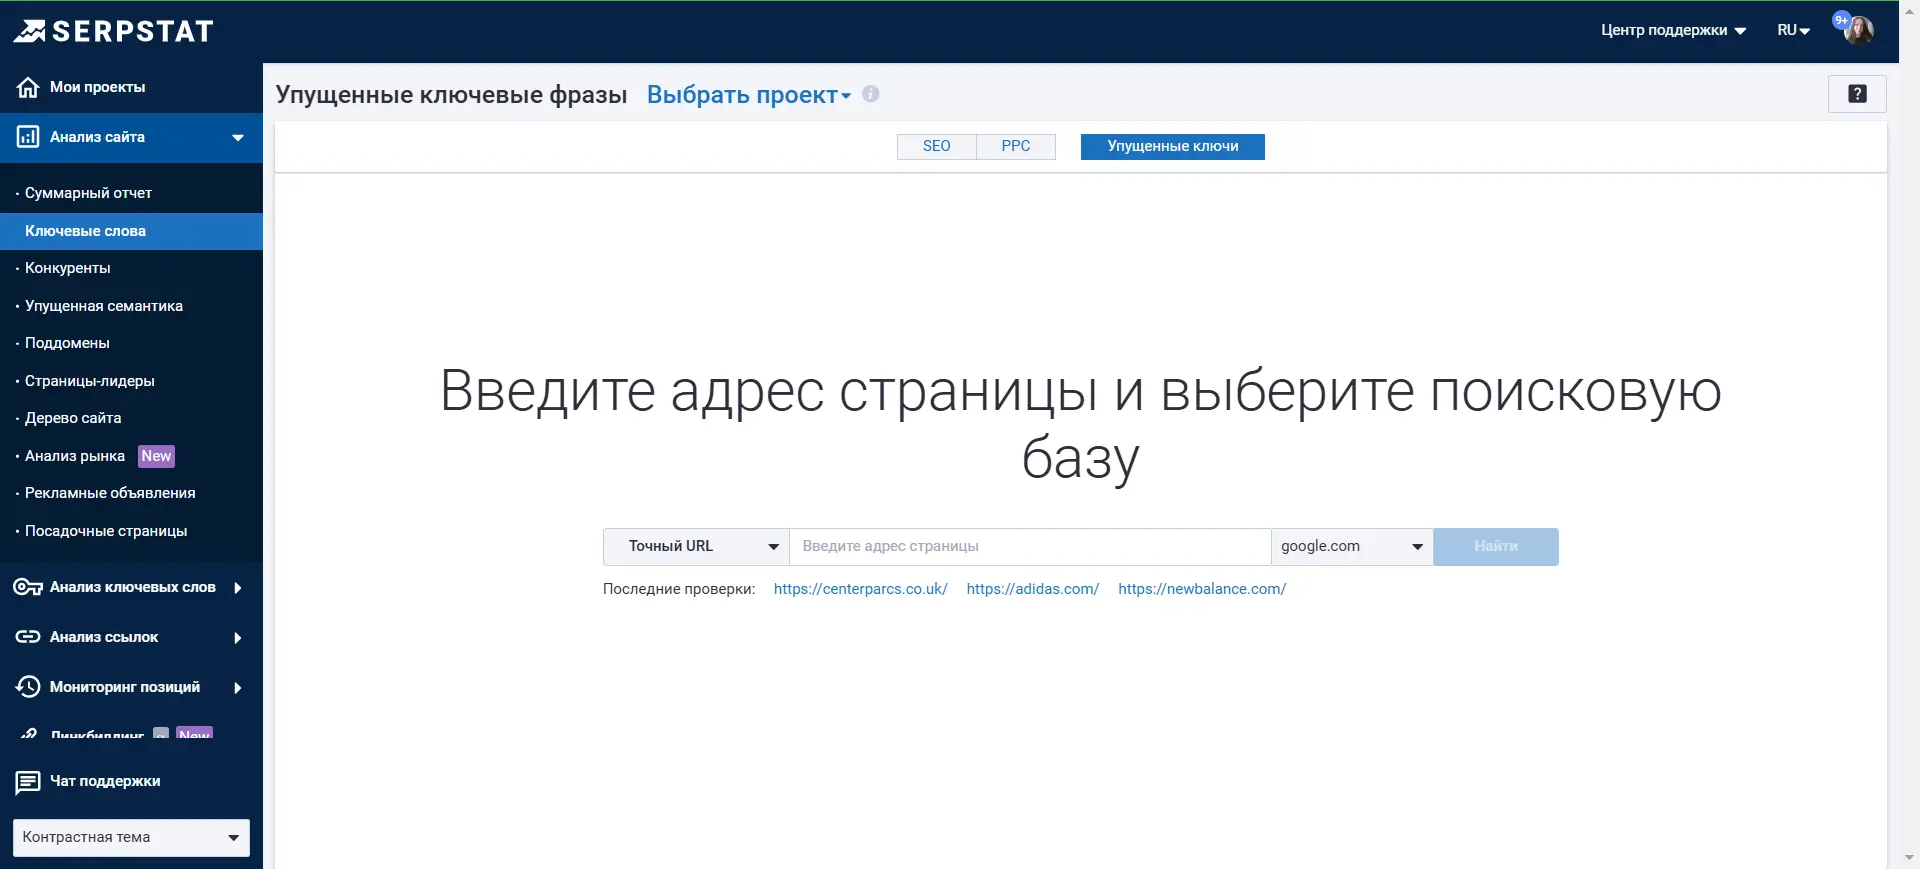Open recent check https://newbalance.com/

tap(1202, 589)
